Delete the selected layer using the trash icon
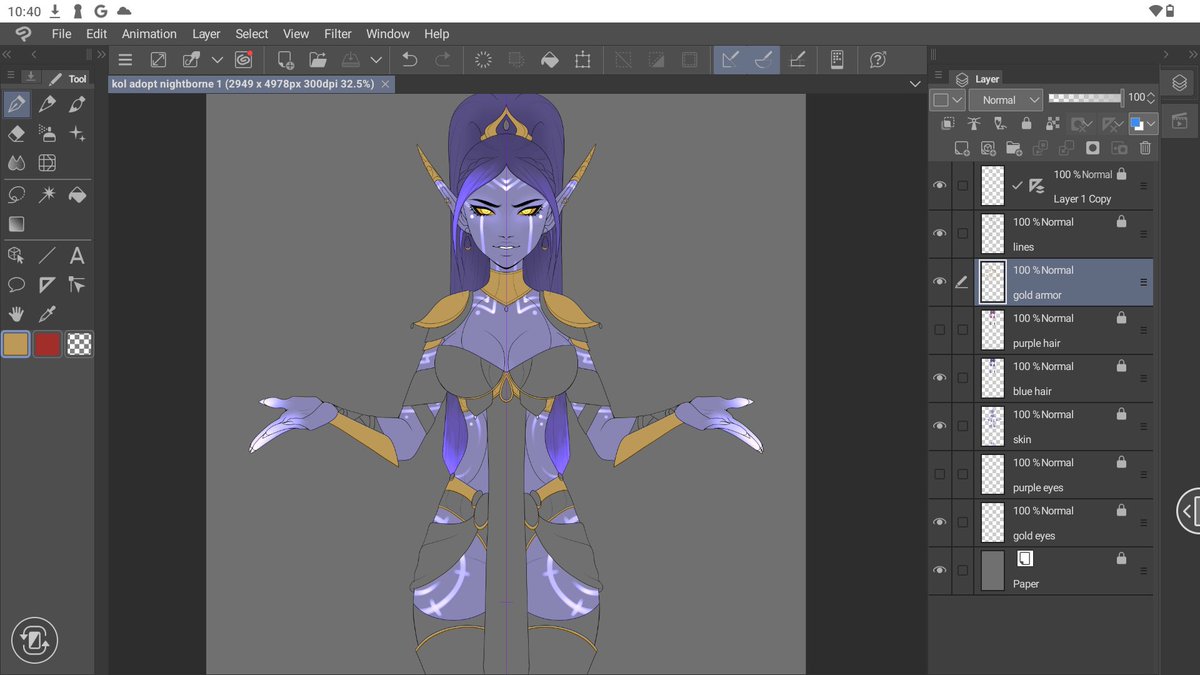 pyautogui.click(x=1145, y=148)
